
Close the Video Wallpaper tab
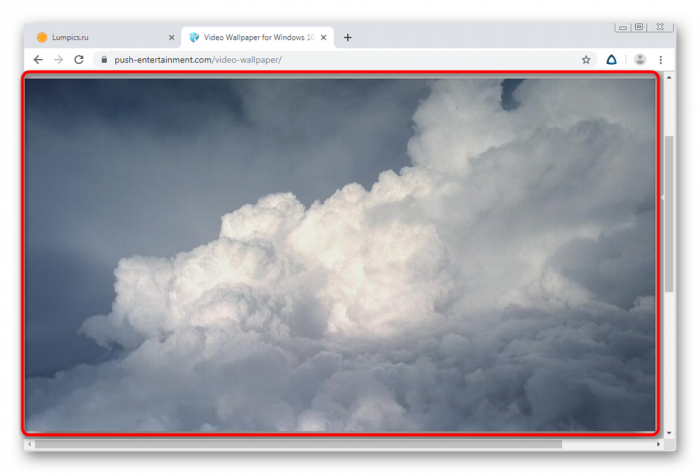324,38
